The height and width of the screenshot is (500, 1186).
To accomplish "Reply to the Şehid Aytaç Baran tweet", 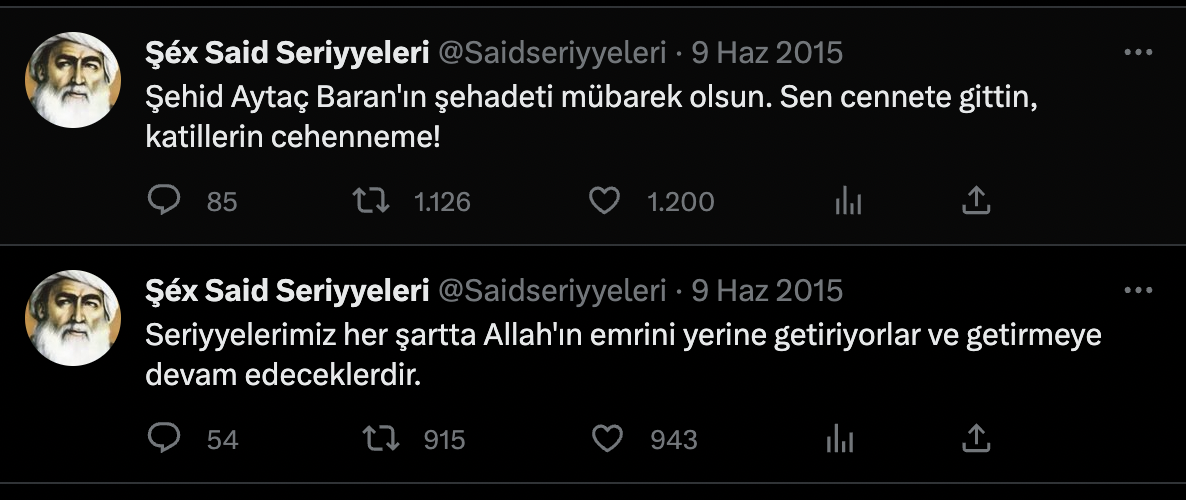I will [x=163, y=201].
